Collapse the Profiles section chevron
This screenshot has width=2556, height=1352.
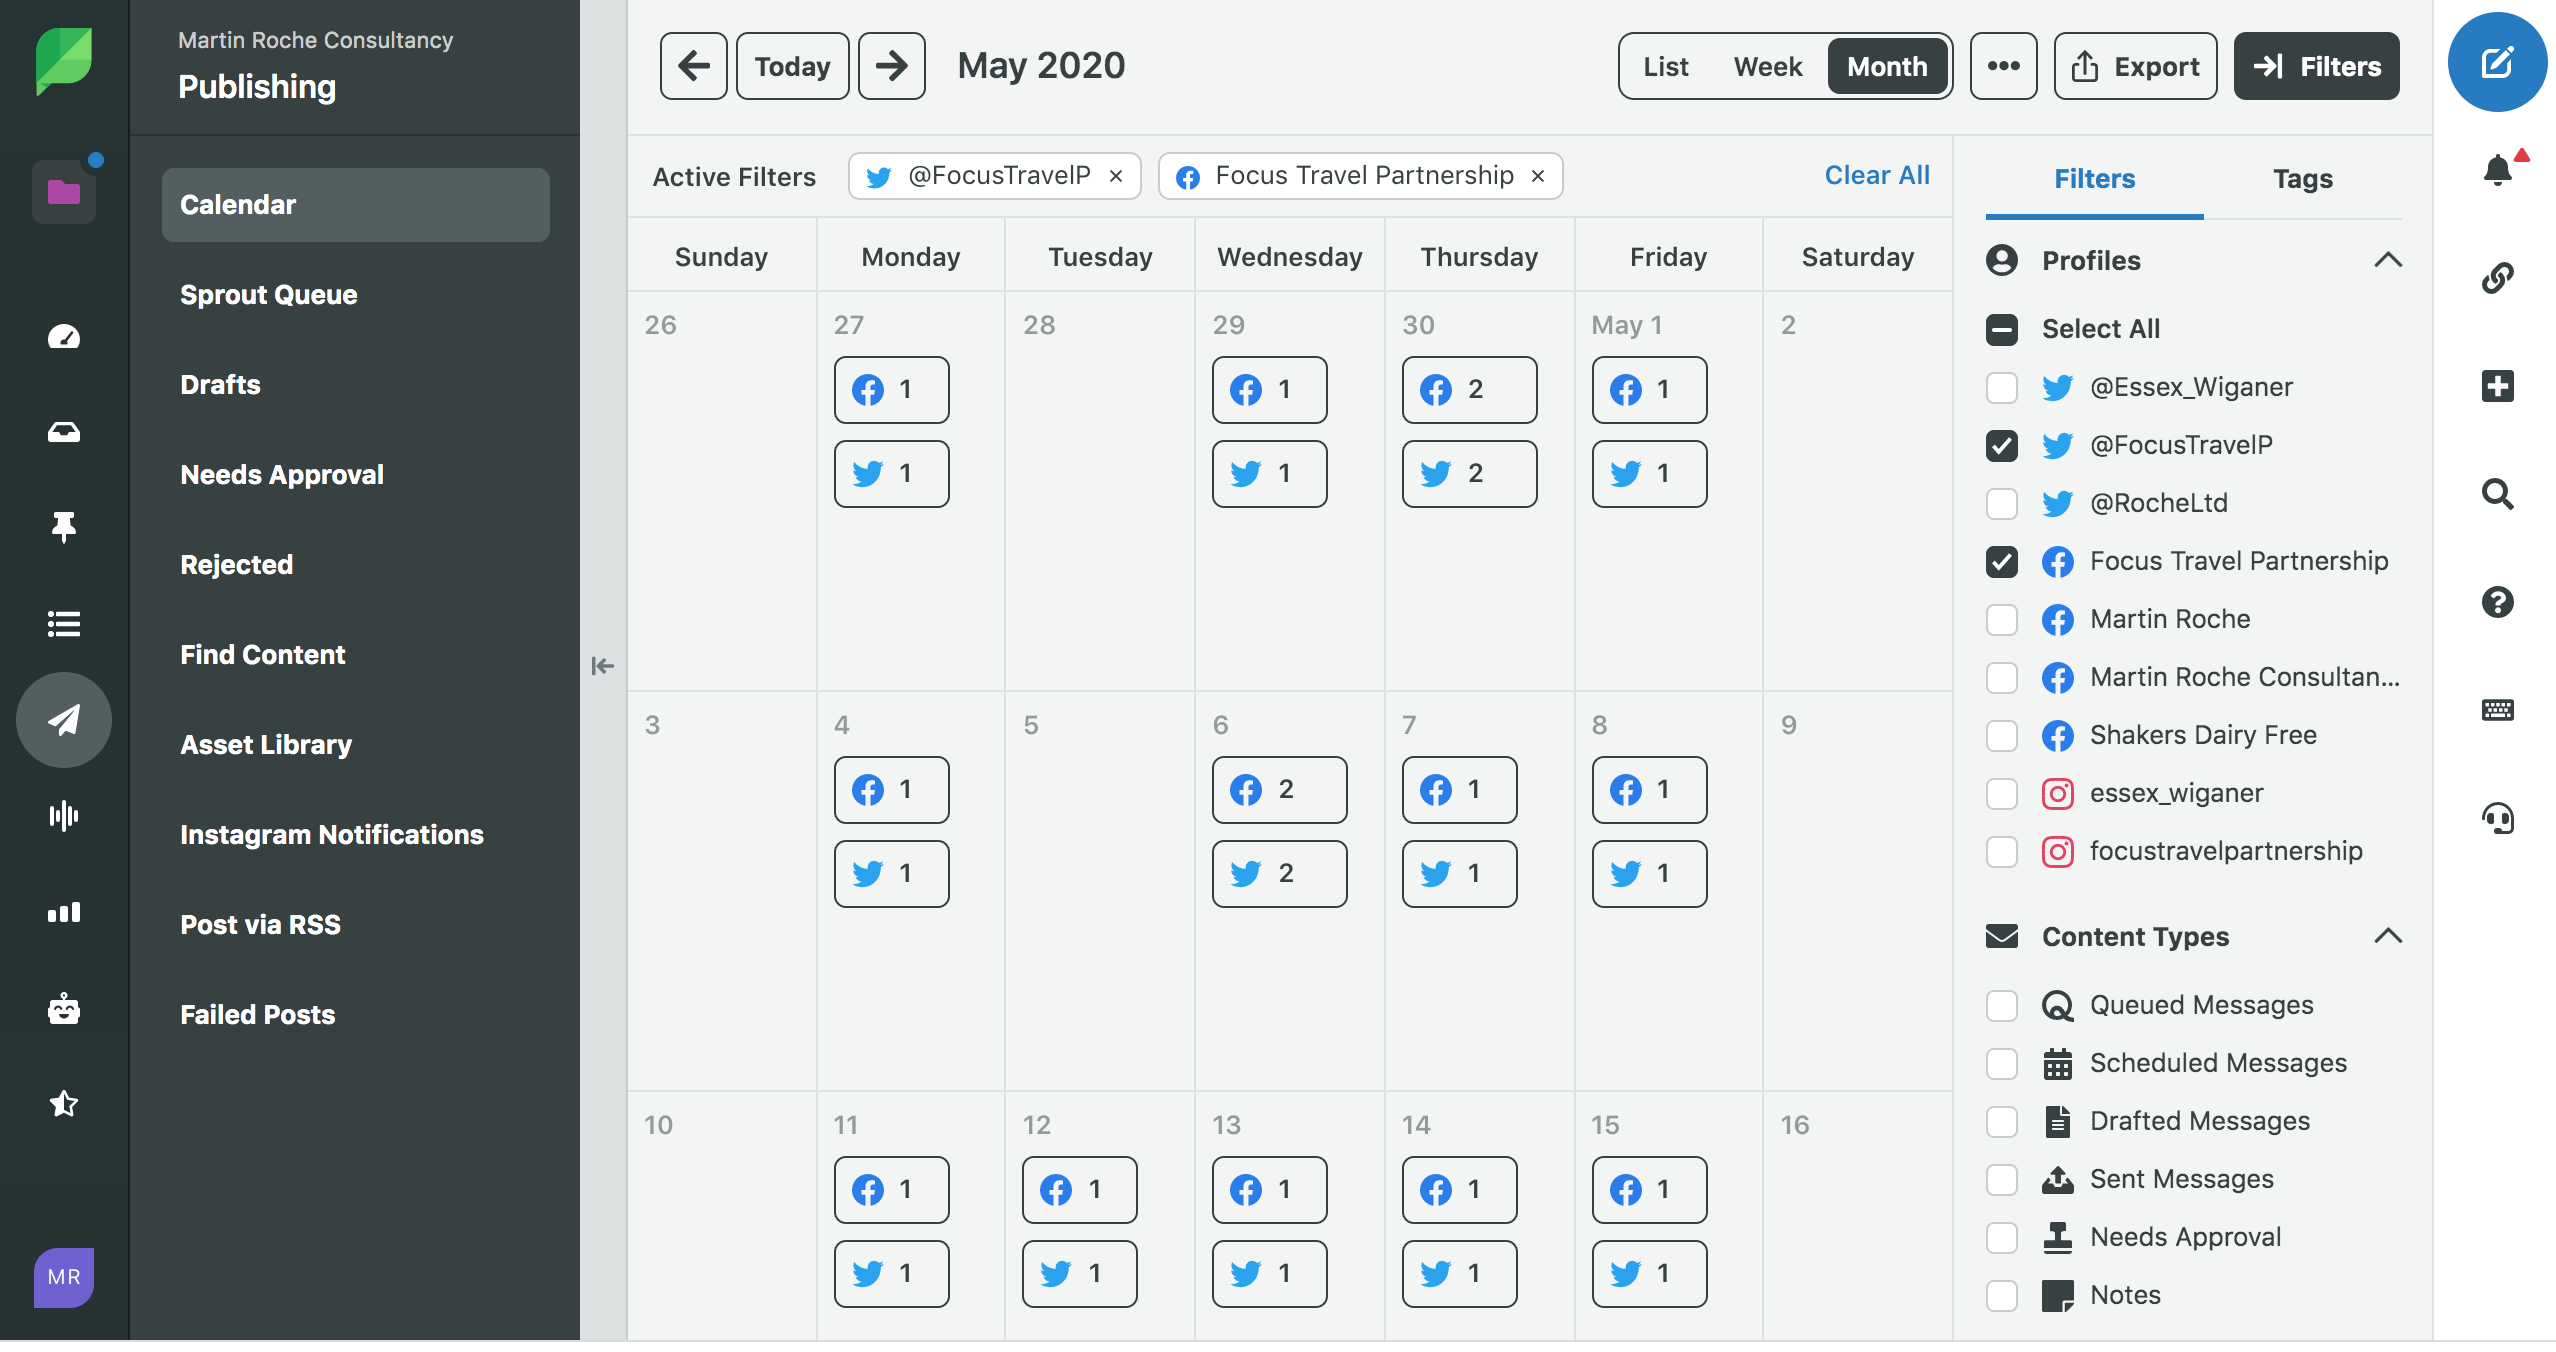coord(2388,260)
